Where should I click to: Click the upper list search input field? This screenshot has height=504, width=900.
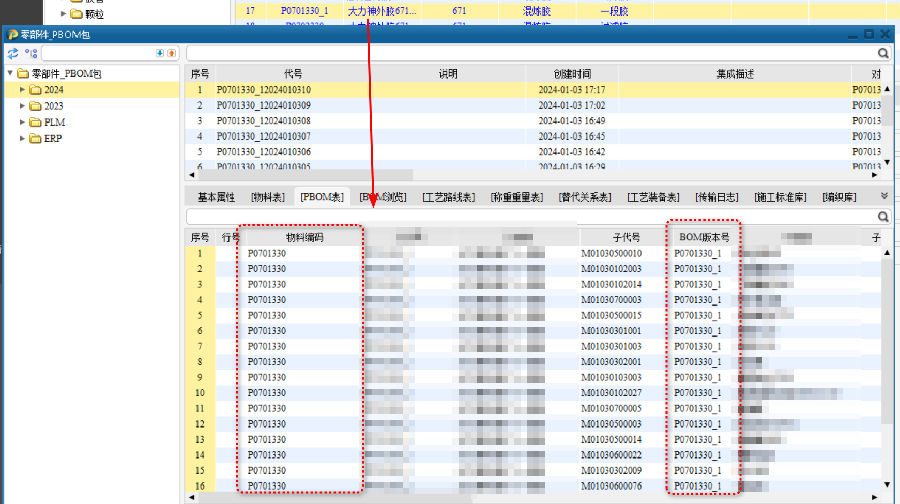click(x=532, y=53)
